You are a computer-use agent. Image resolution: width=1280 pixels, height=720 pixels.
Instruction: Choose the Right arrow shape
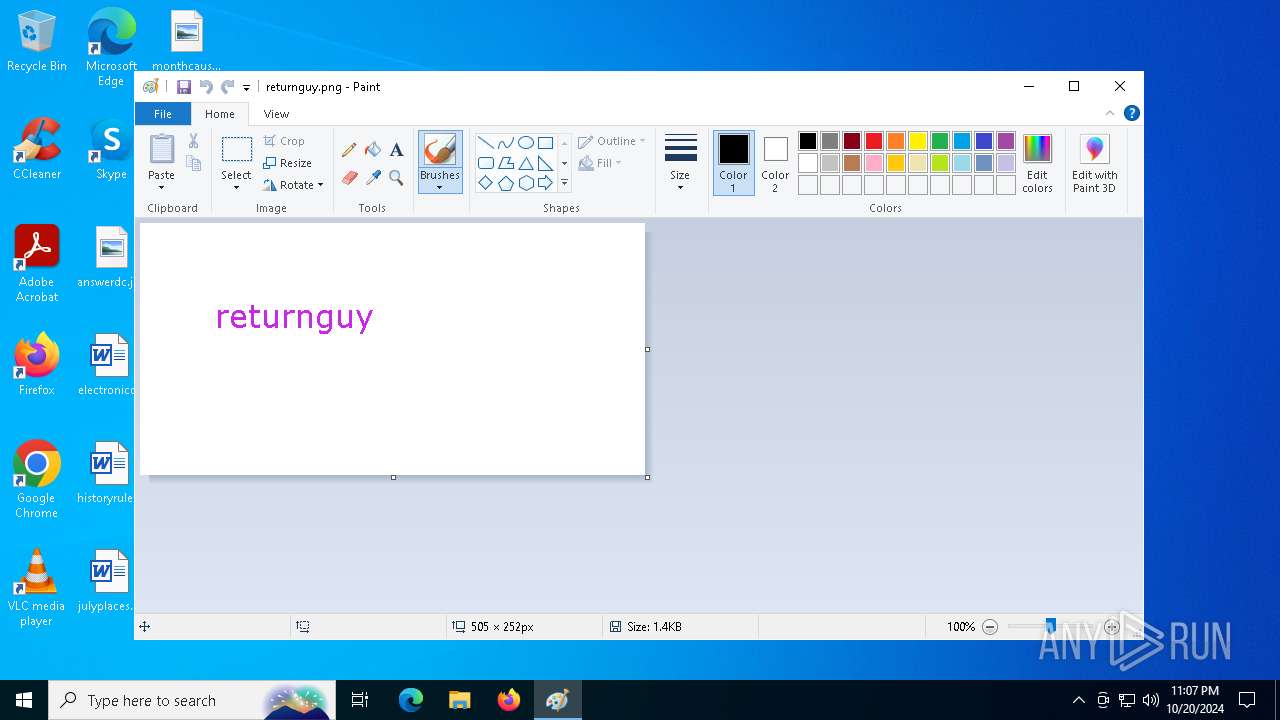coord(545,183)
